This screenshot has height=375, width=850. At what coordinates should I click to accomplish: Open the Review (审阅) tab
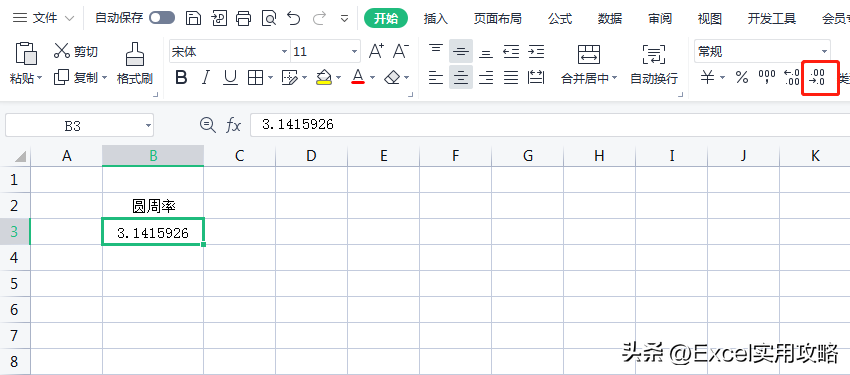coord(660,18)
